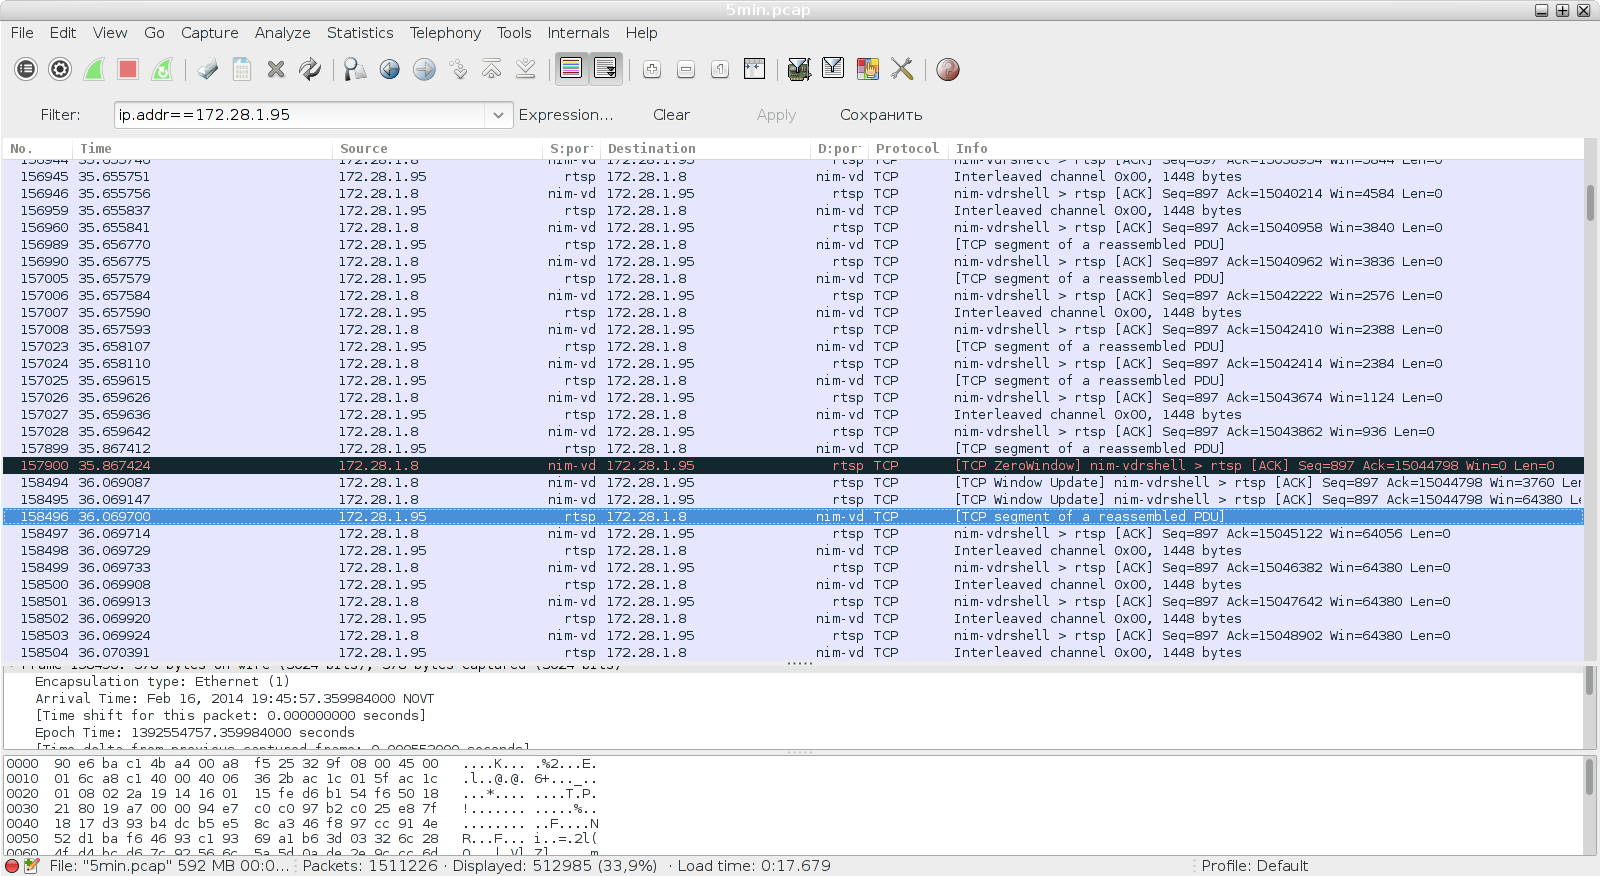Screen dimensions: 1600x876
Task: Expand the filter history dropdown
Action: (498, 115)
